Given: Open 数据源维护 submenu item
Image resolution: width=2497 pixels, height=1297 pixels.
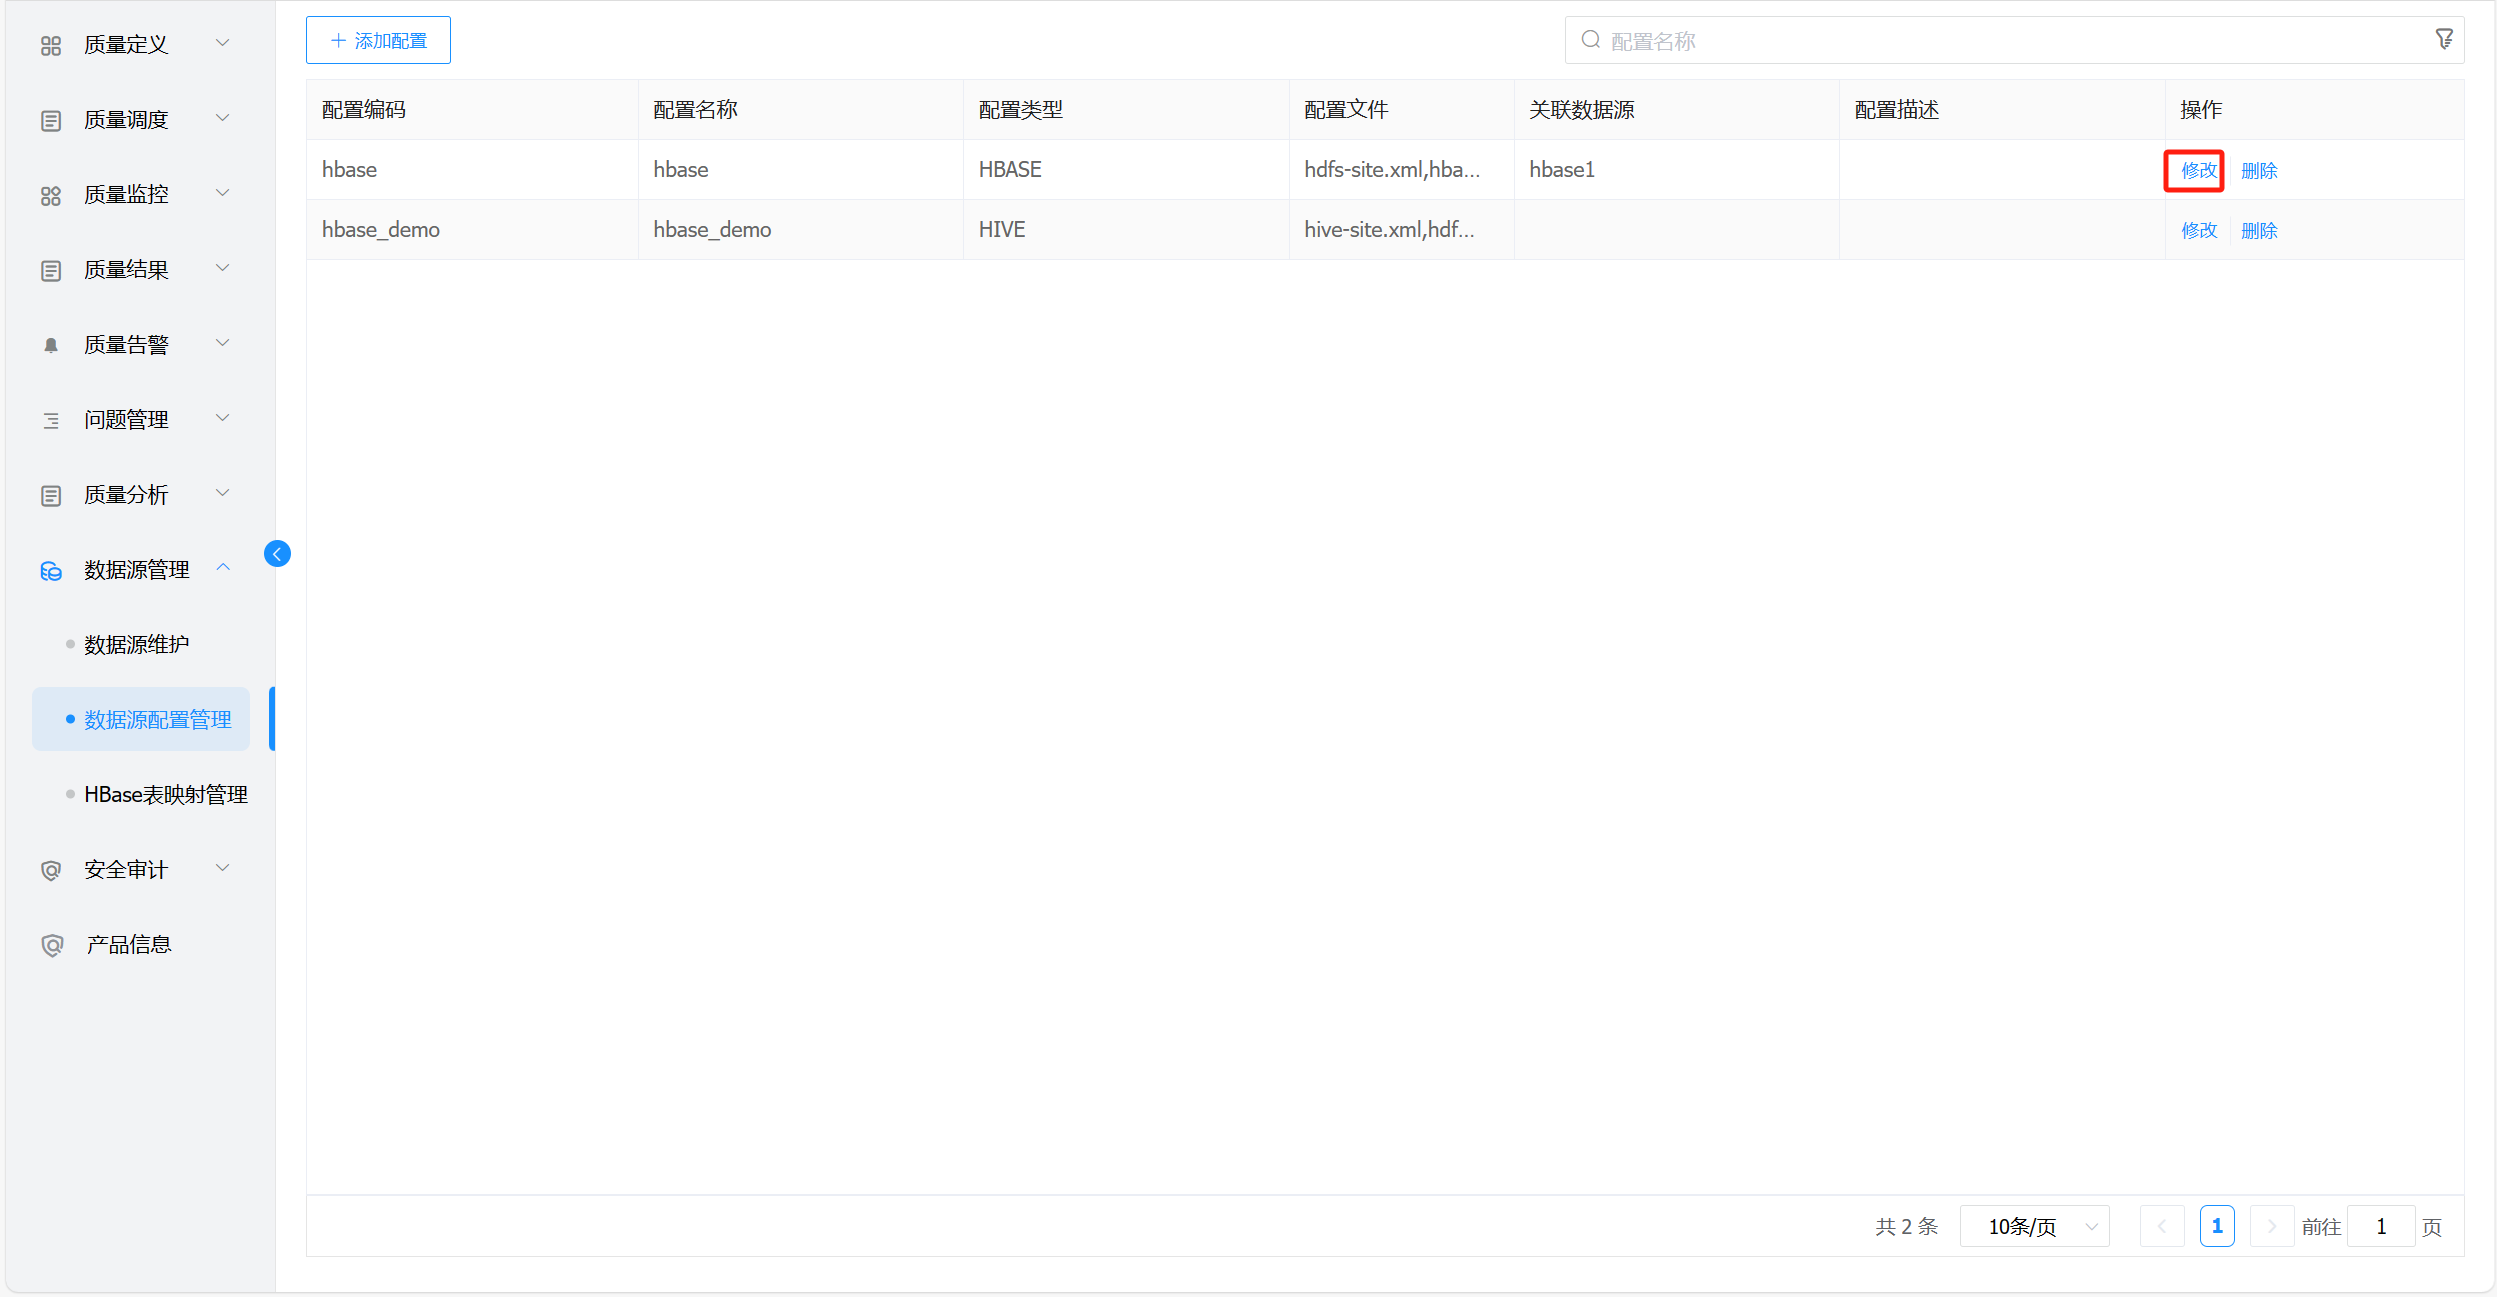Looking at the screenshot, I should [137, 645].
